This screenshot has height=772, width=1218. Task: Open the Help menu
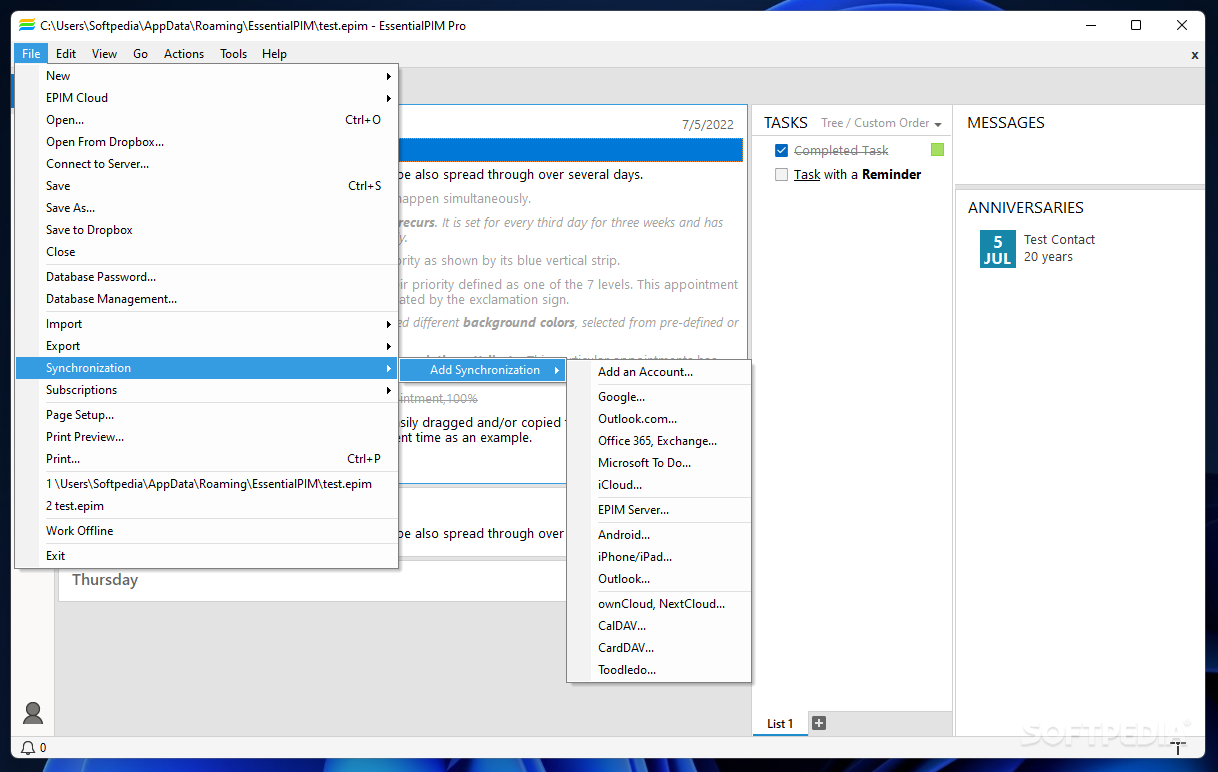click(274, 54)
